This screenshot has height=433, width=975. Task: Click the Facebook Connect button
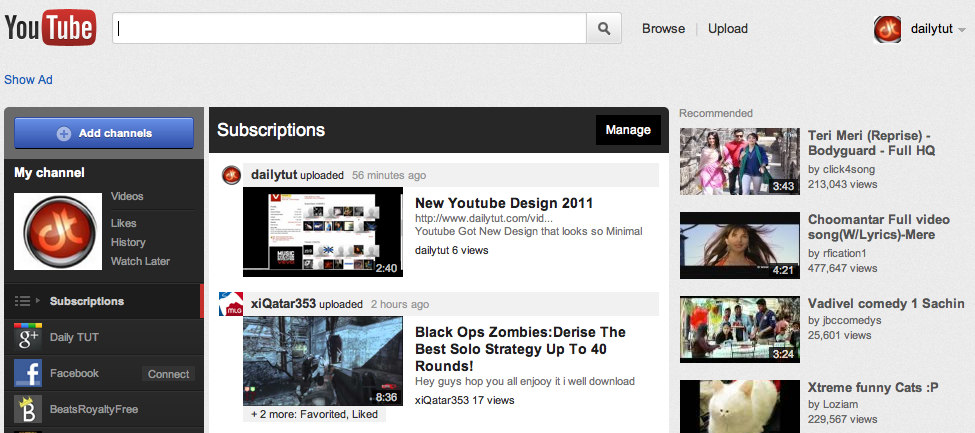coord(168,374)
